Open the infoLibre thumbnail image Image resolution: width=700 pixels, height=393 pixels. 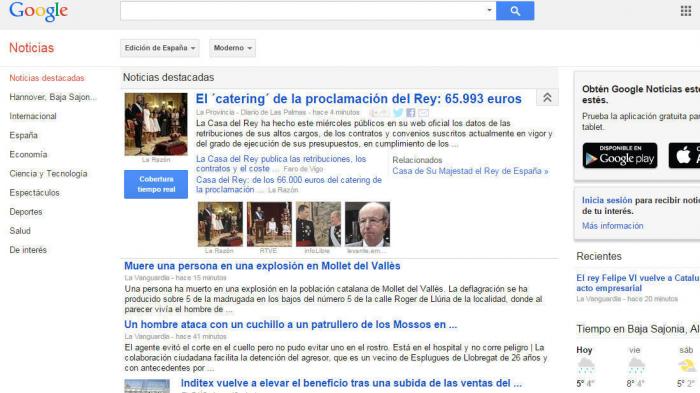(318, 224)
